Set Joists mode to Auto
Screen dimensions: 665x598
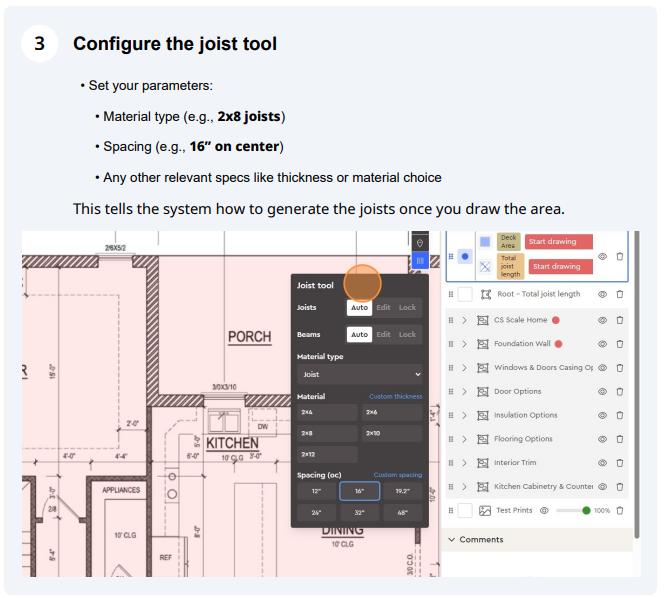pos(359,307)
